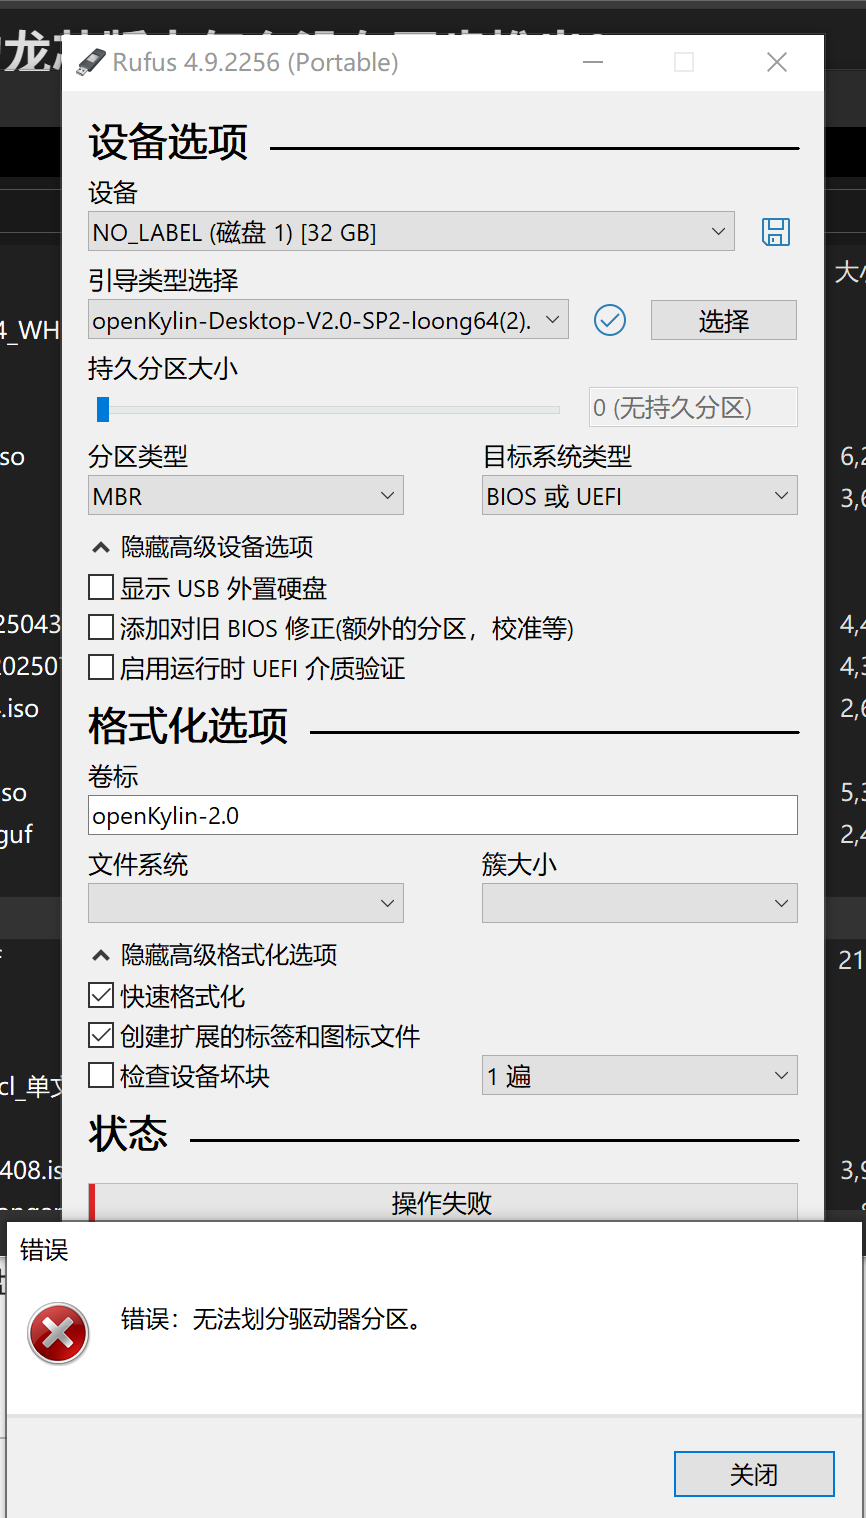This screenshot has width=866, height=1518.
Task: Click the 持久分区大小 slider handle
Action: [x=103, y=408]
